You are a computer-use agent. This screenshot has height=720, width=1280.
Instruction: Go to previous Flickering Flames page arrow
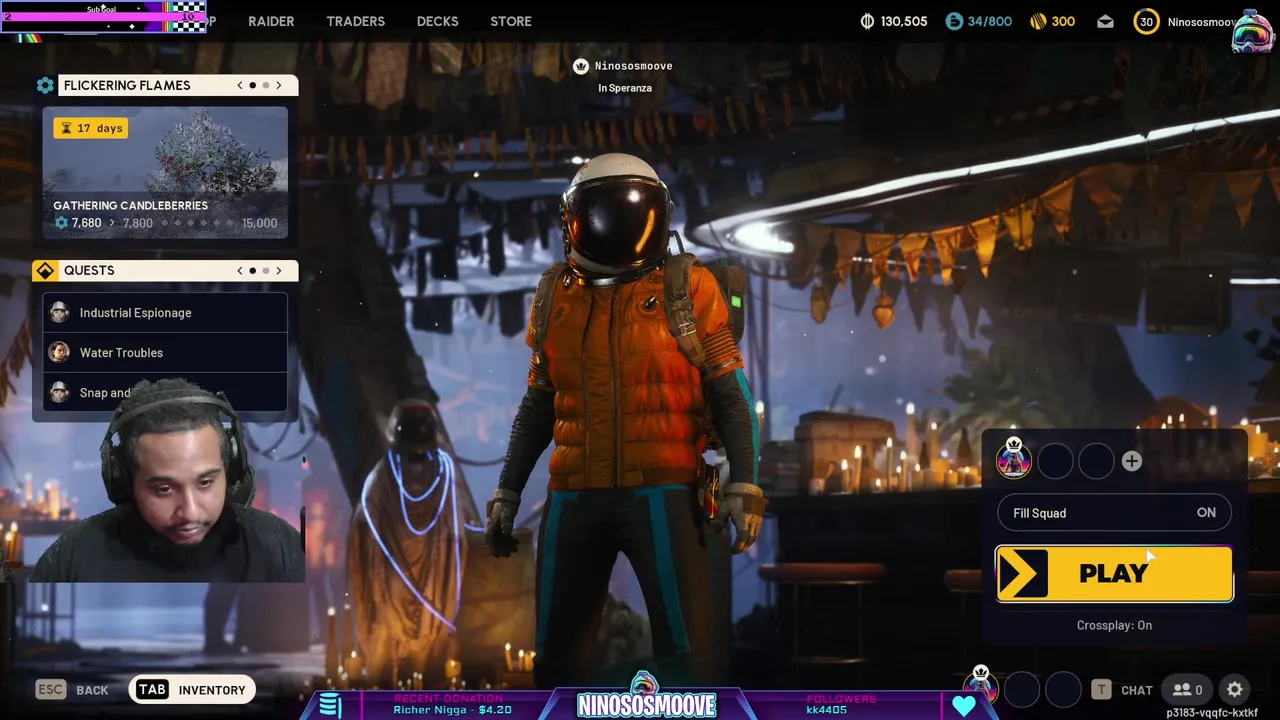pos(240,85)
